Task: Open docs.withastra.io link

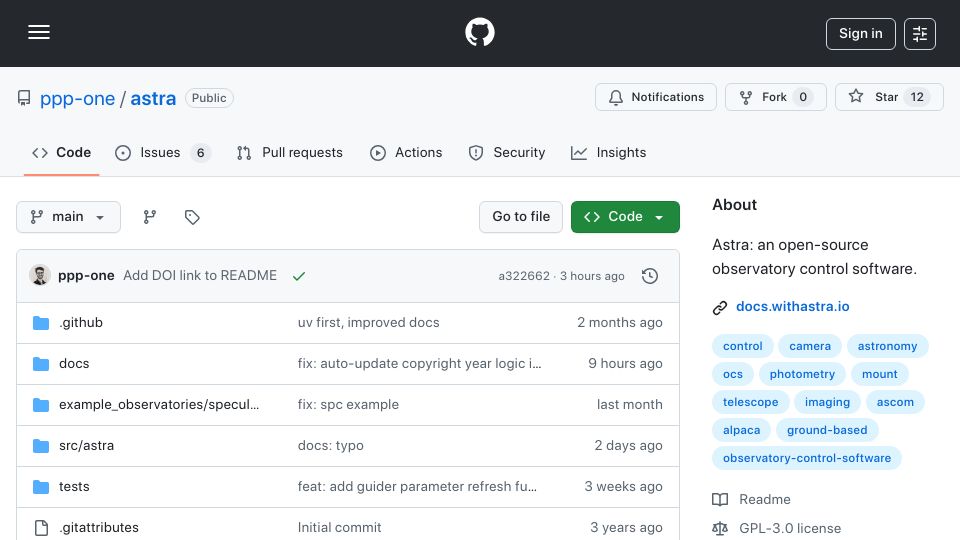Action: tap(792, 306)
